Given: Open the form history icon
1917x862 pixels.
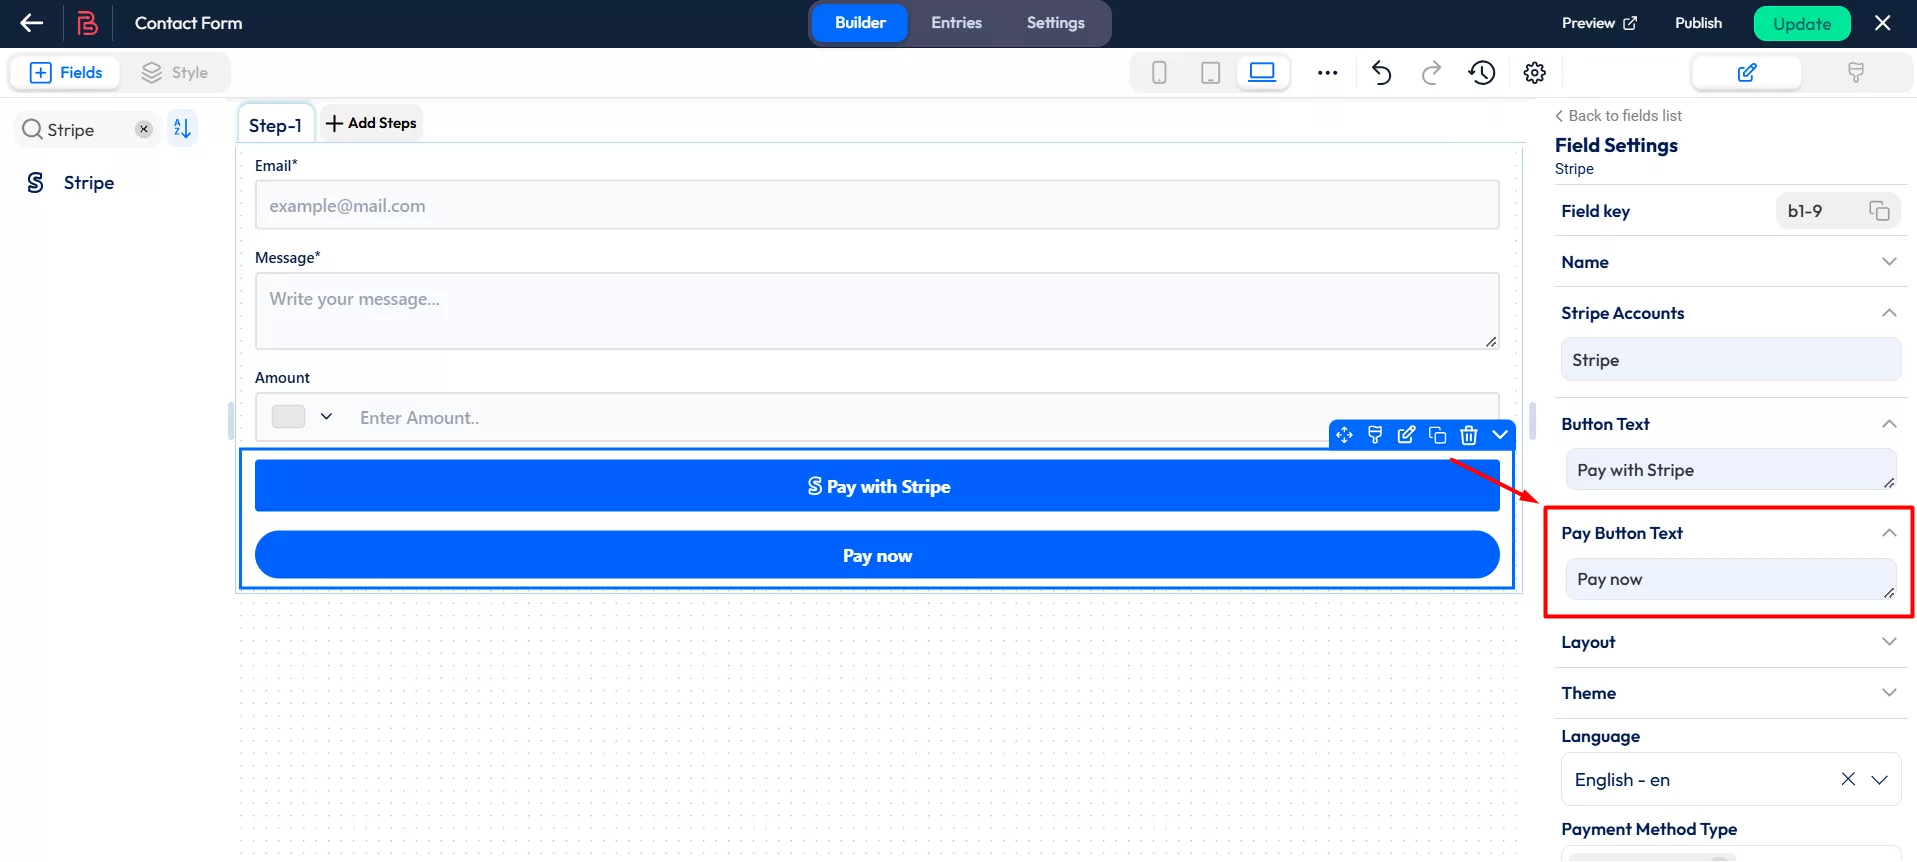Looking at the screenshot, I should tap(1482, 73).
